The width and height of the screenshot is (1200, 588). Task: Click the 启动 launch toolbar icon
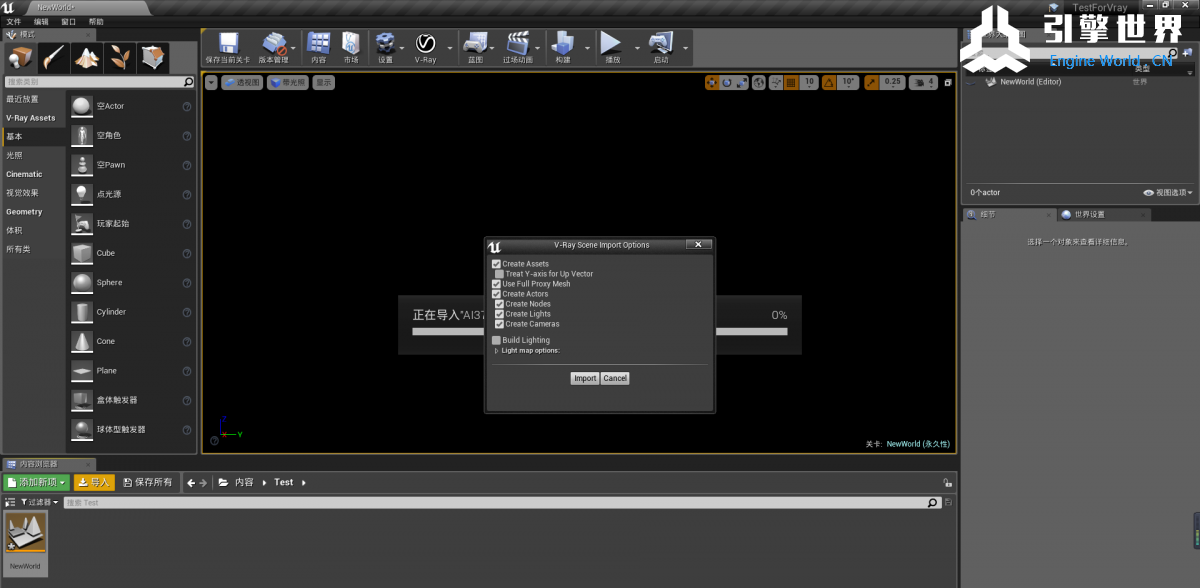click(661, 43)
